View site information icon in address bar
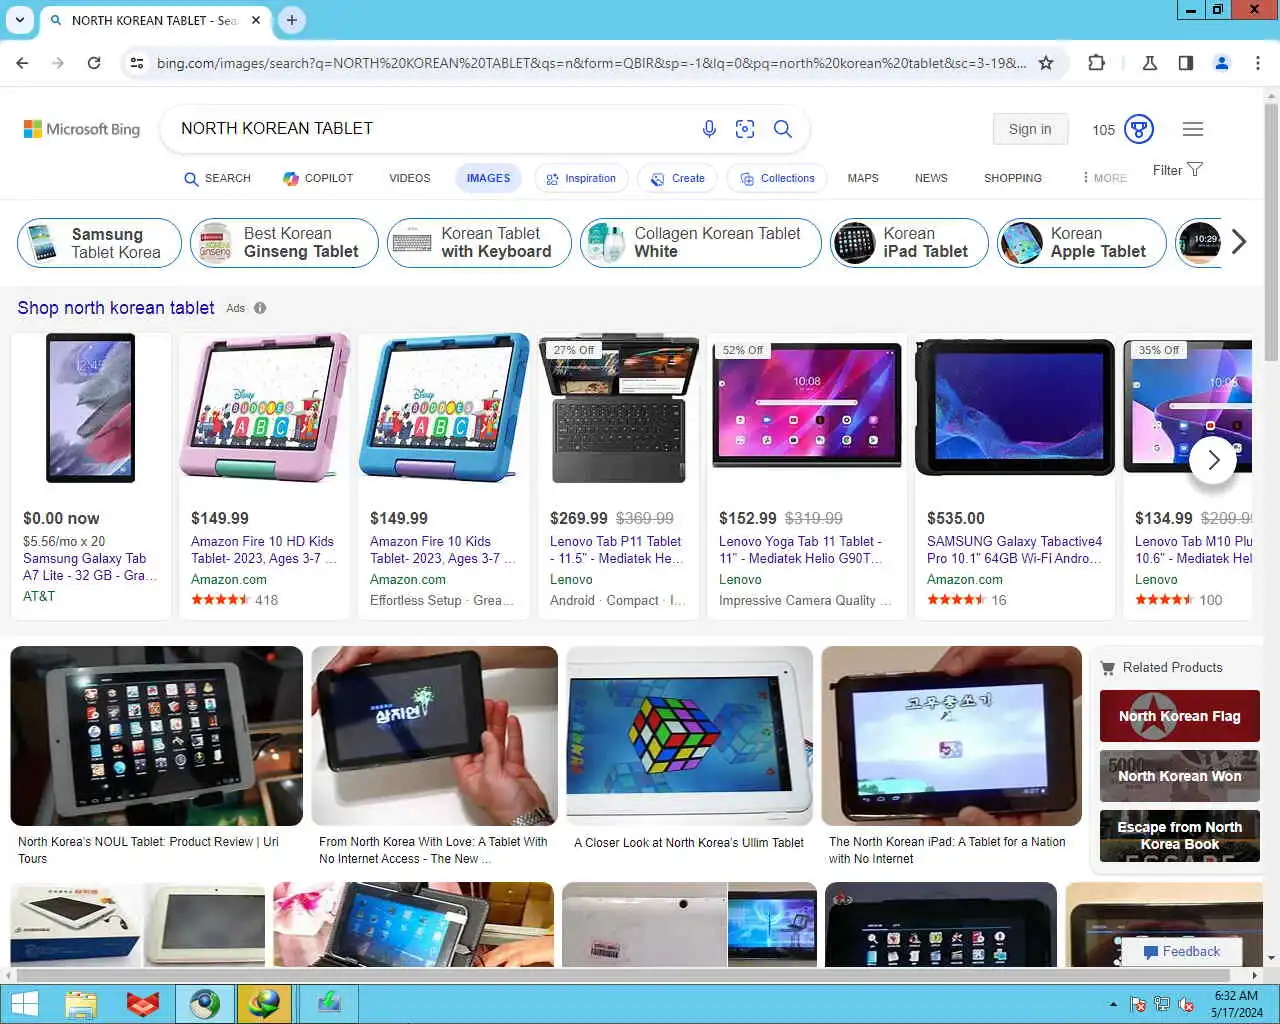Image resolution: width=1280 pixels, height=1024 pixels. [x=137, y=63]
